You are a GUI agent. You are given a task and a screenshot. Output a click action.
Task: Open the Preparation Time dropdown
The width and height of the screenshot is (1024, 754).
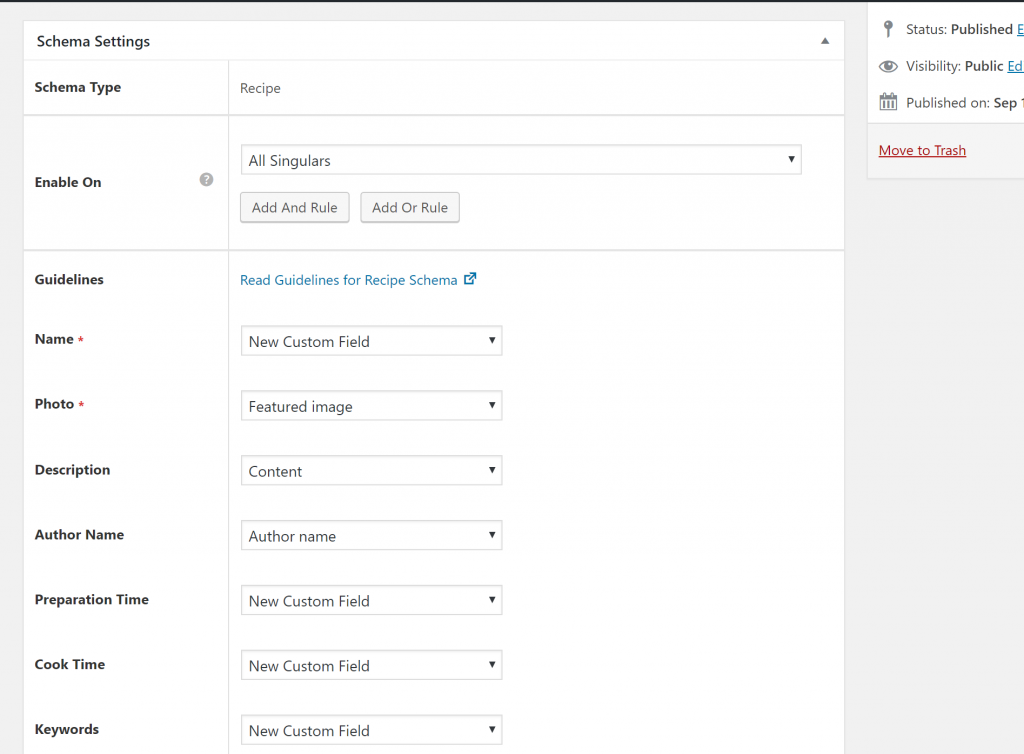371,601
